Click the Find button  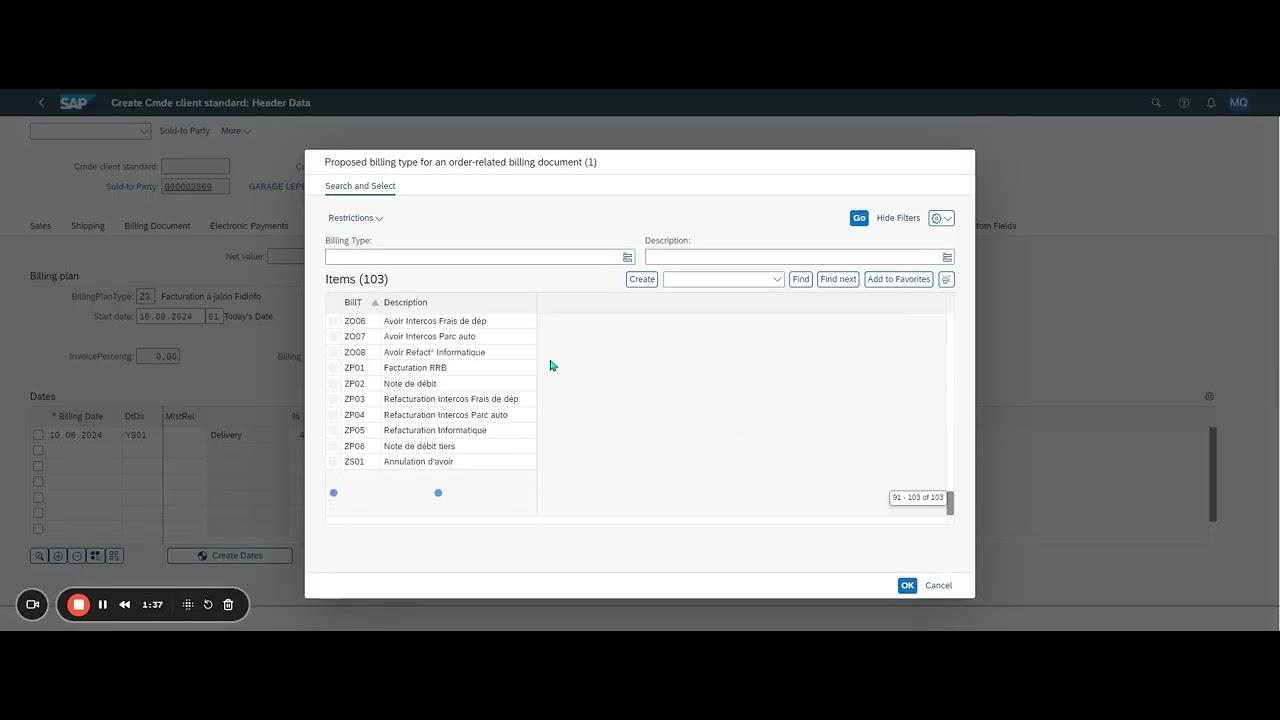click(800, 279)
